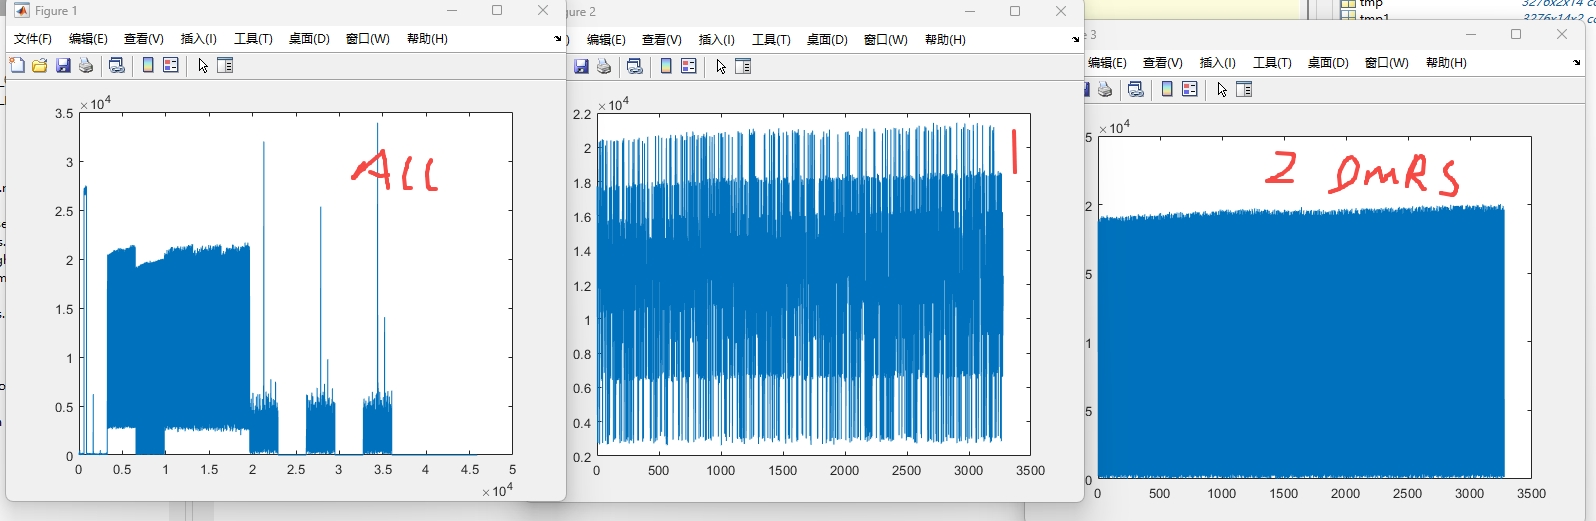Screen dimensions: 1596x521
Task: Click MATLAB logo icon in Figure 1 title bar
Action: [21, 11]
